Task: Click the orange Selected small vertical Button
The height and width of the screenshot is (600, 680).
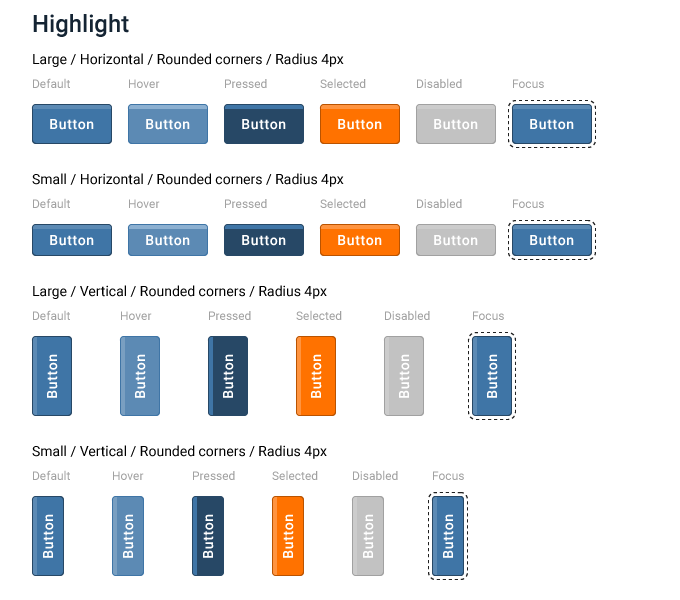Action: (288, 536)
